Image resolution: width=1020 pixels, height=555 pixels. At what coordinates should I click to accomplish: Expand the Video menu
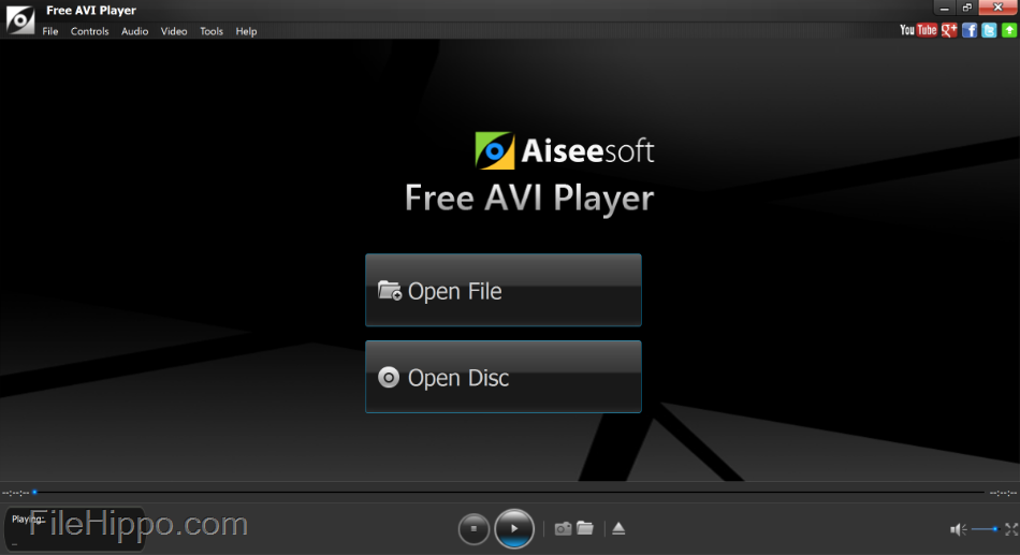coord(174,31)
